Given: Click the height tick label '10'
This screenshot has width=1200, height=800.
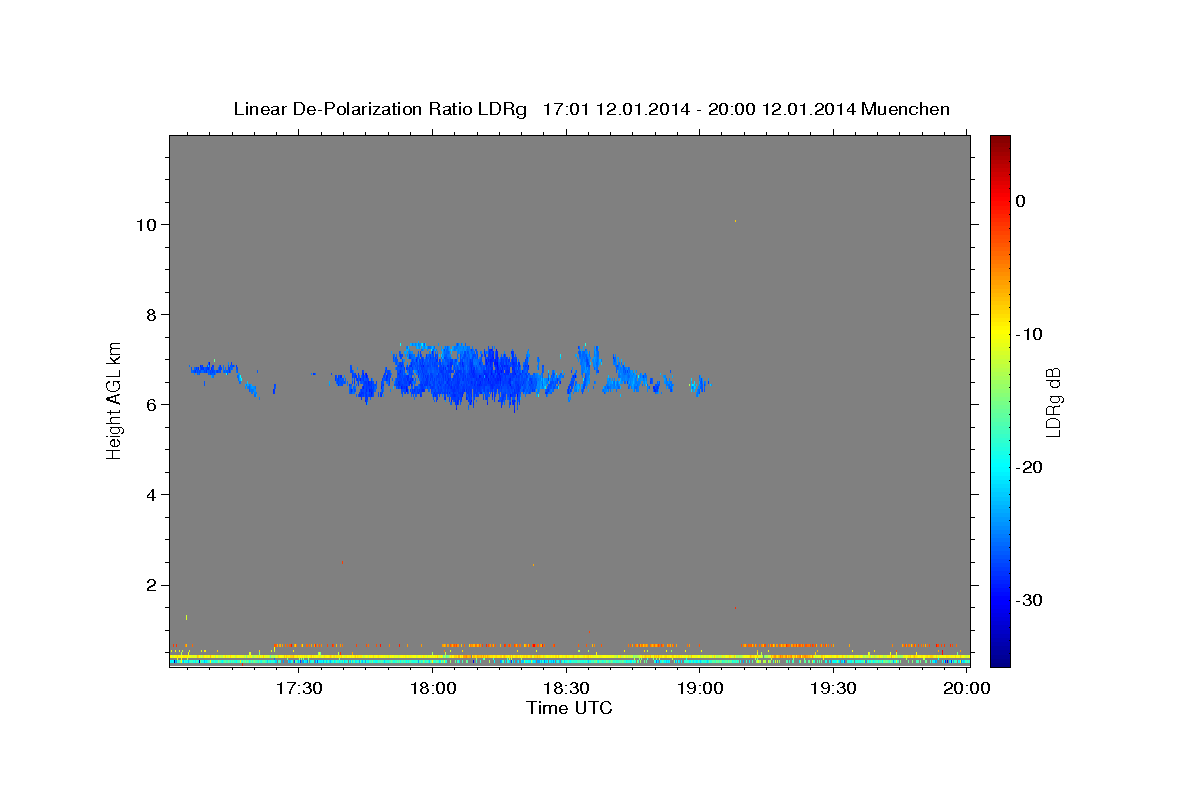Looking at the screenshot, I should click(147, 224).
